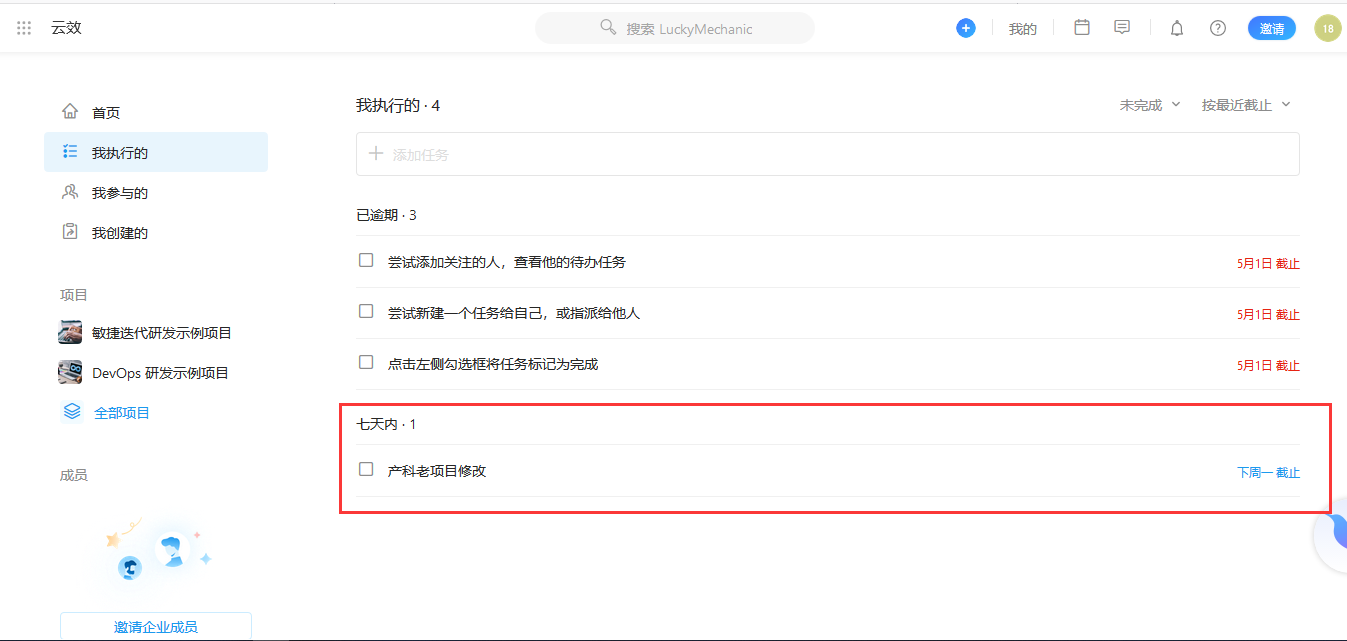Image resolution: width=1347 pixels, height=641 pixels.
Task: Open the apps grid icon beside 云效 logo
Action: point(23,27)
